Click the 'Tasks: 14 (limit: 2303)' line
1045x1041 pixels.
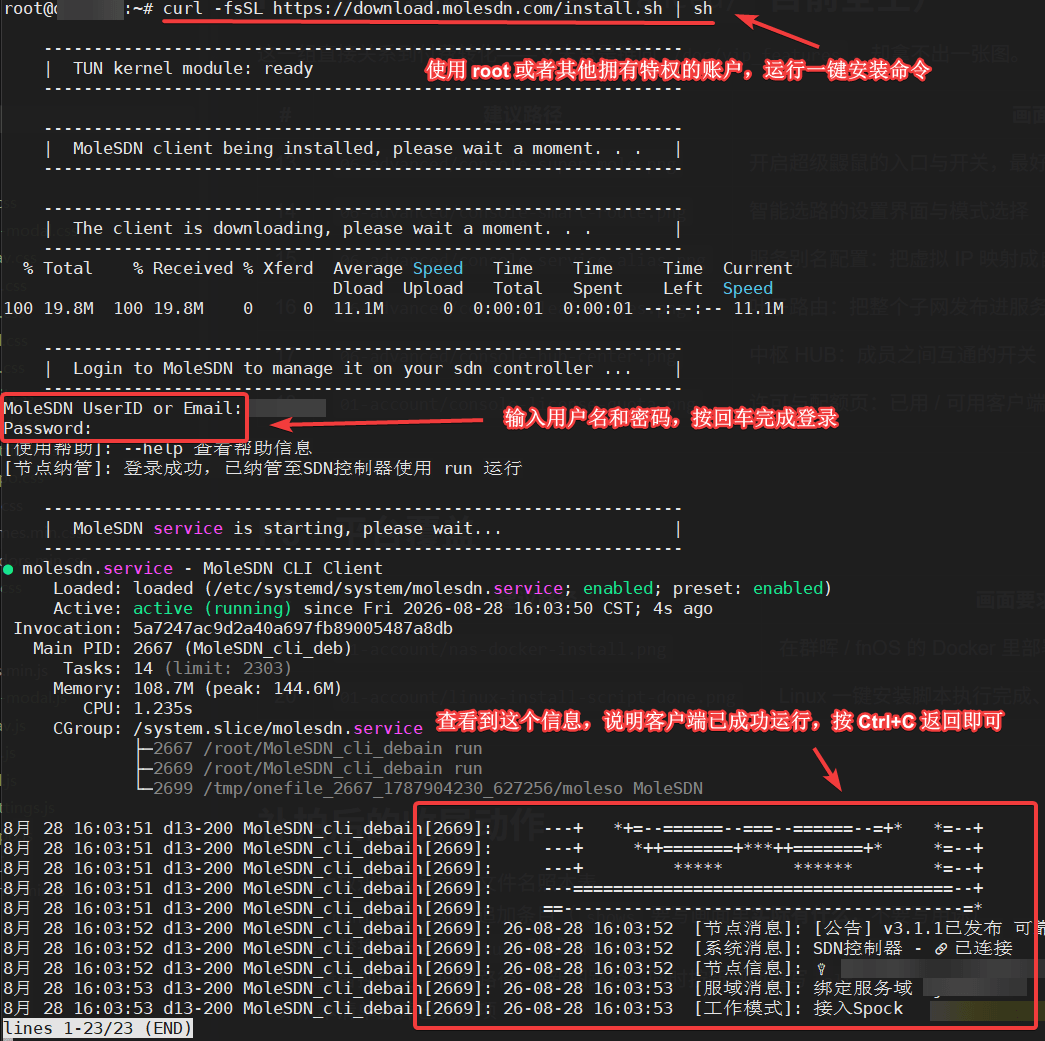[177, 668]
